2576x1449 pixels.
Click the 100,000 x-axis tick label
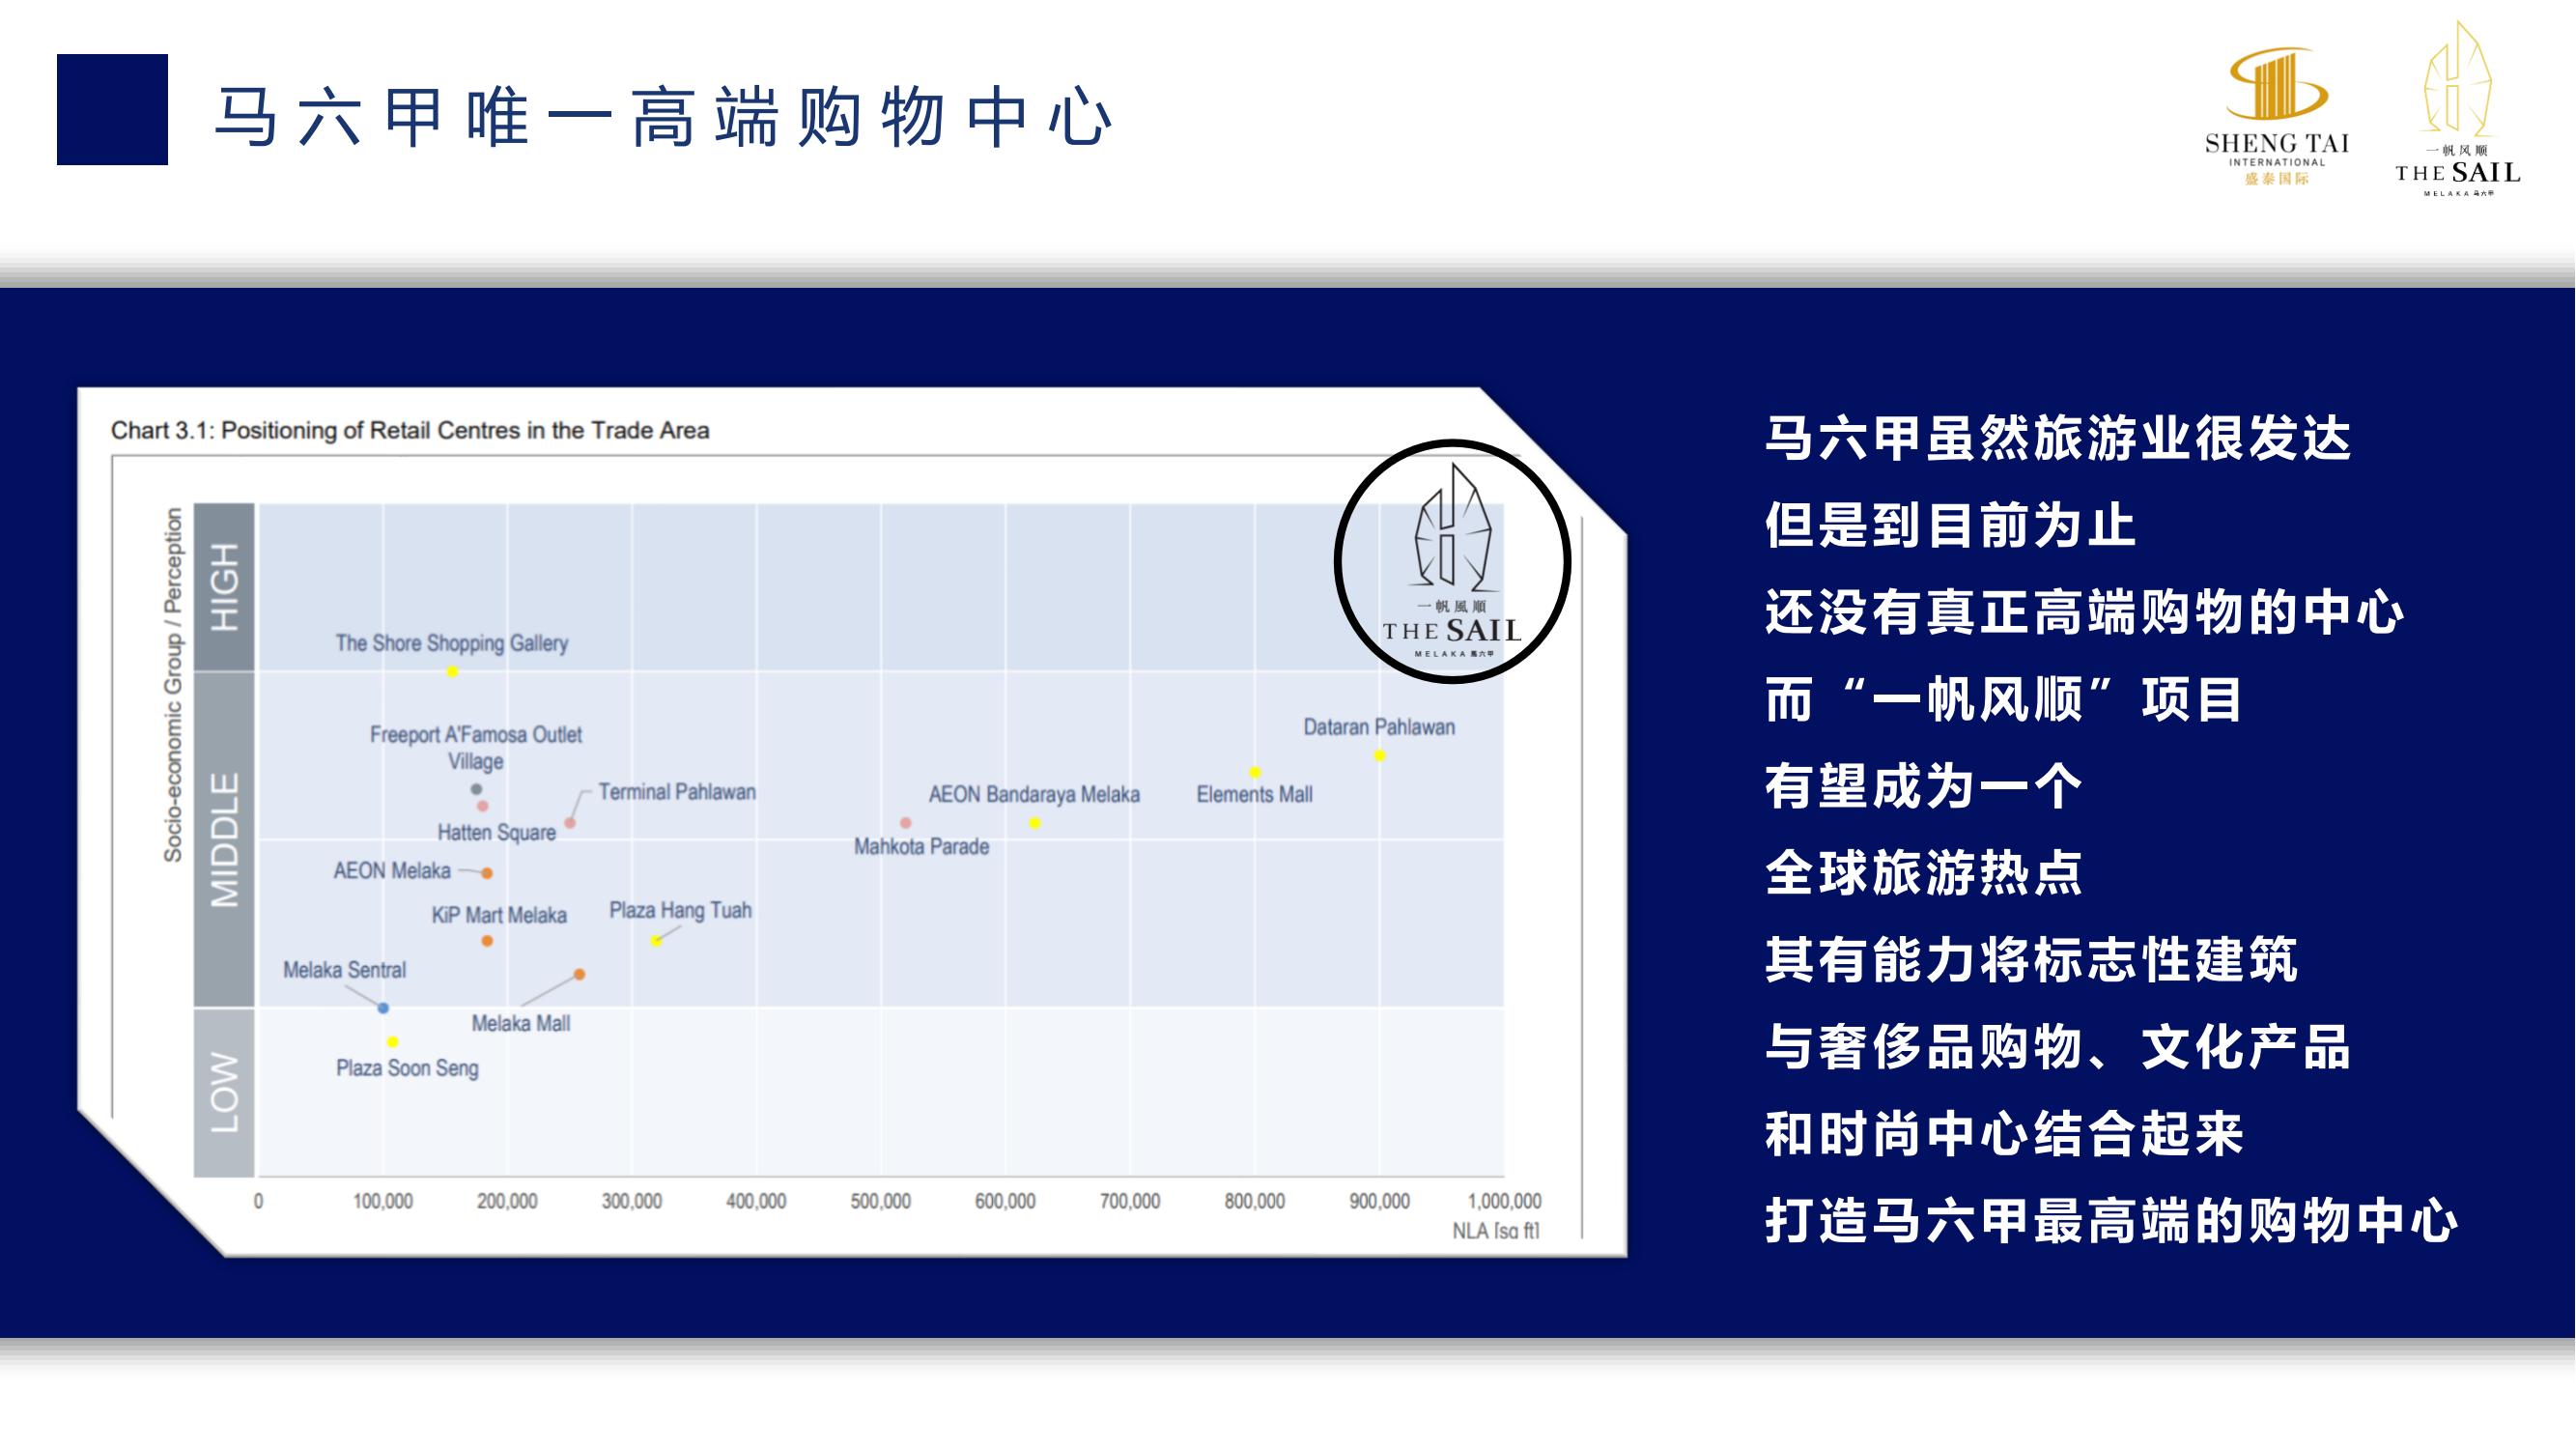point(383,1201)
